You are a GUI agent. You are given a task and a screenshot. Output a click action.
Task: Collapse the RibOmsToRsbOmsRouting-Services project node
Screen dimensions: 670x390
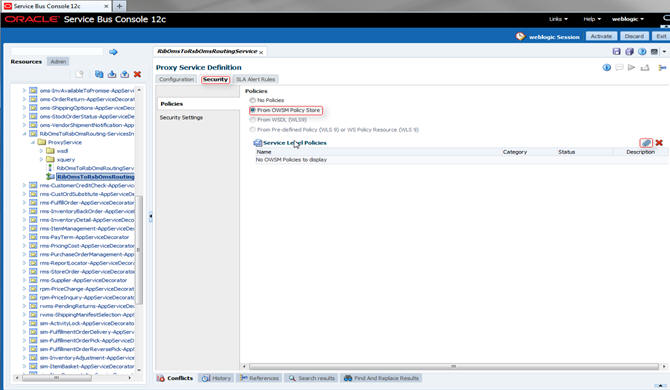24,134
